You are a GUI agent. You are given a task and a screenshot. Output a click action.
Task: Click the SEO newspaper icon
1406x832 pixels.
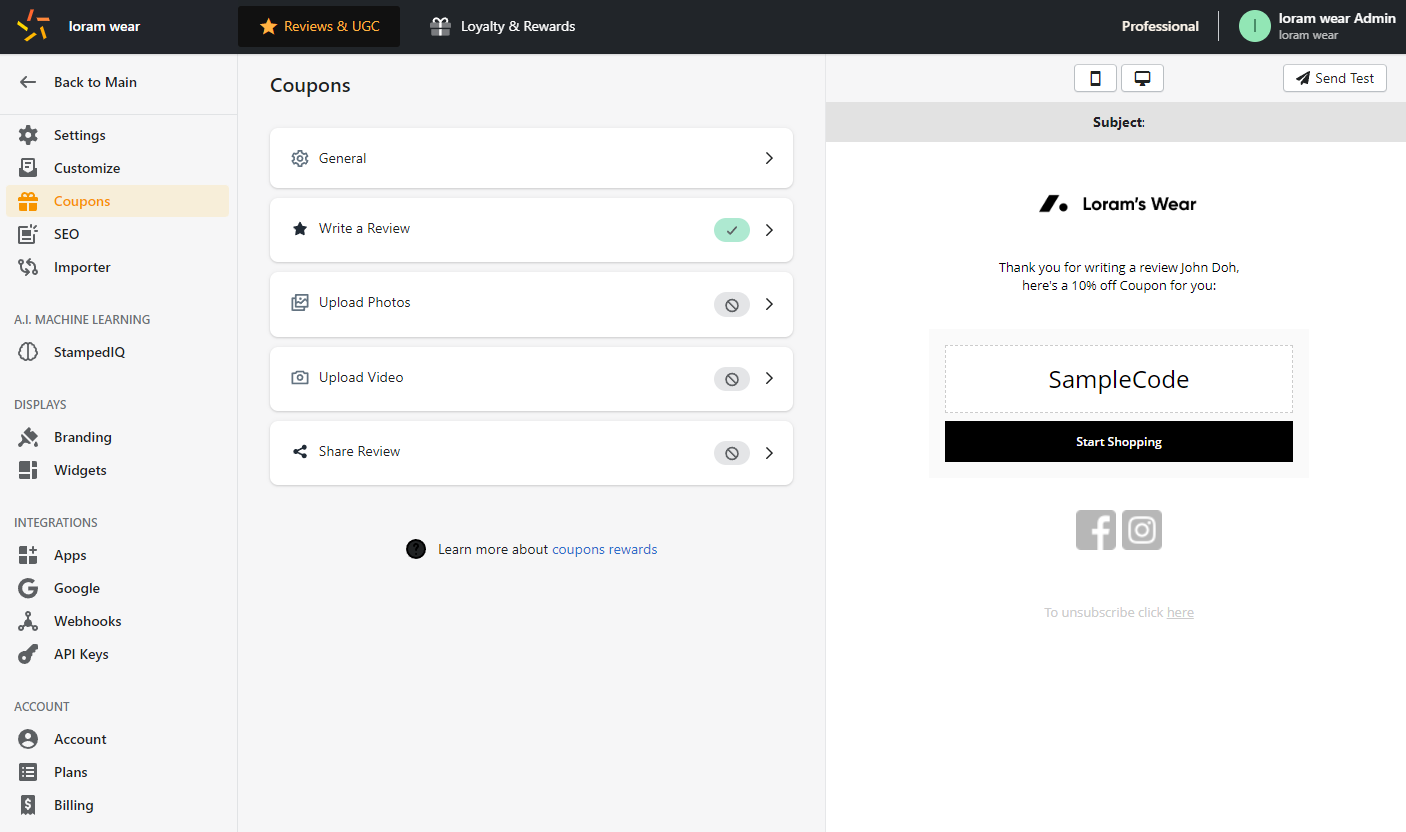click(28, 234)
